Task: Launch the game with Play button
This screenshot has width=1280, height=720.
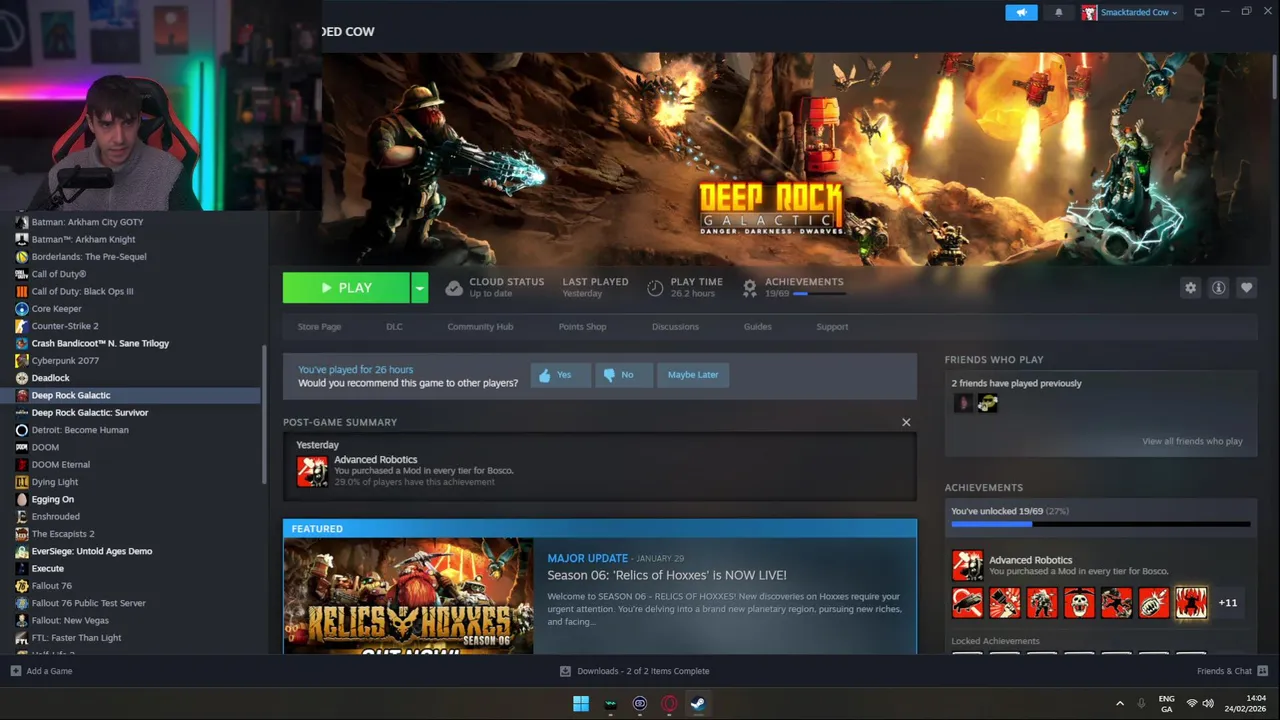Action: click(346, 288)
